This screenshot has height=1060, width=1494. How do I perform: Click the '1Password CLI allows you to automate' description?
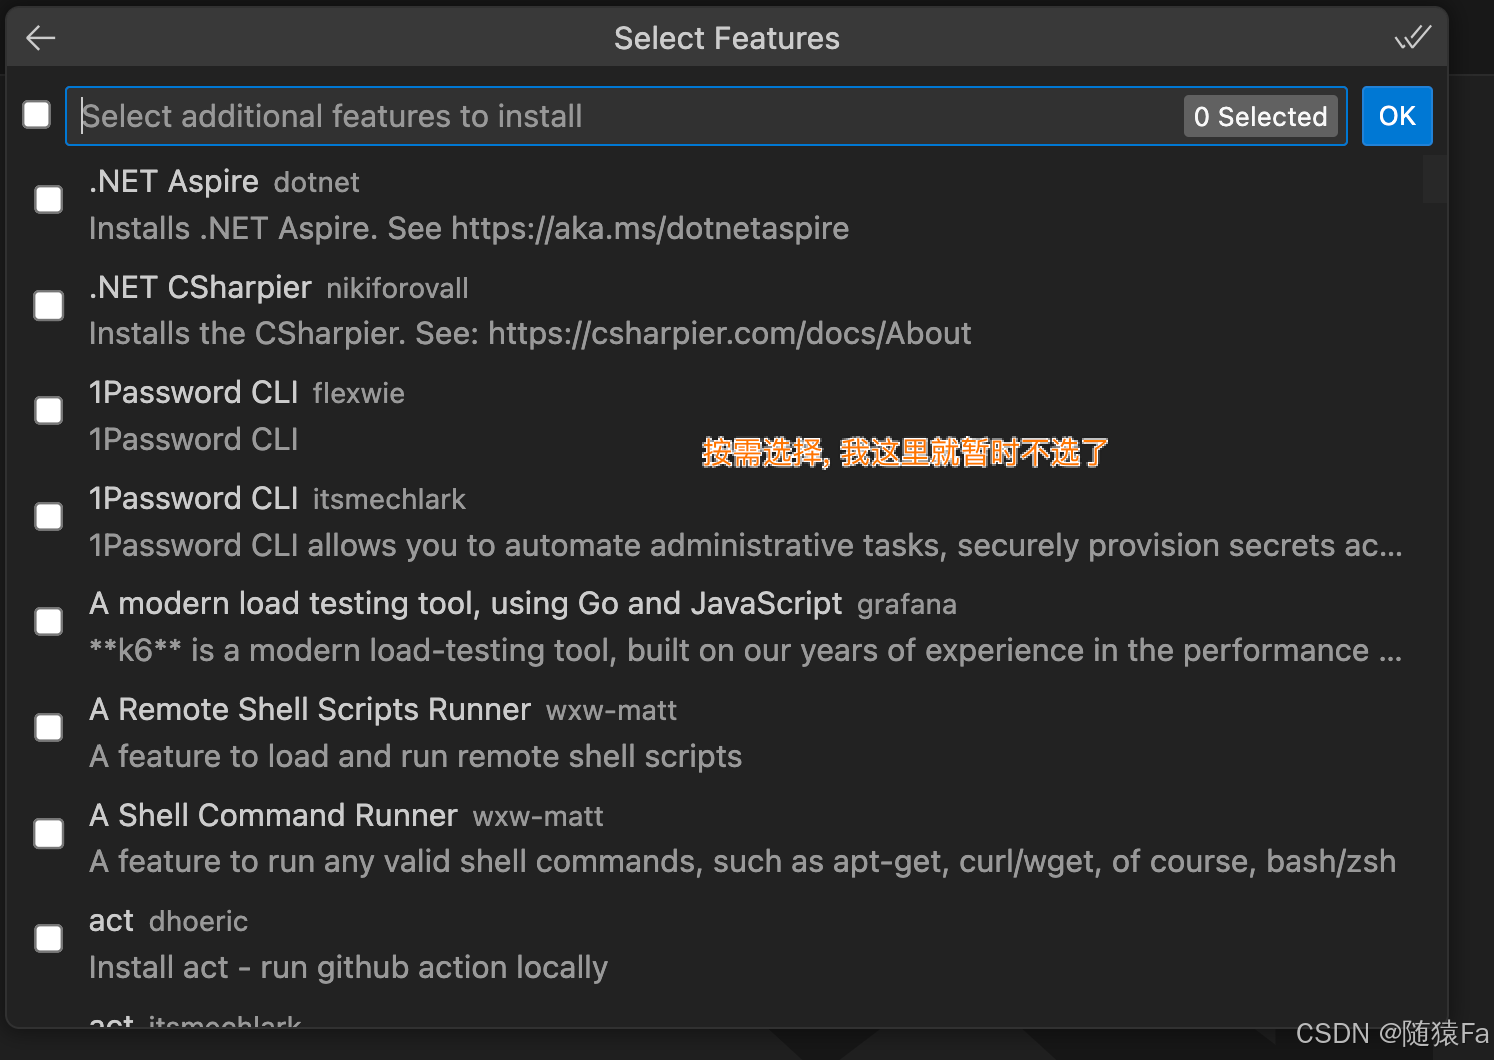746,545
